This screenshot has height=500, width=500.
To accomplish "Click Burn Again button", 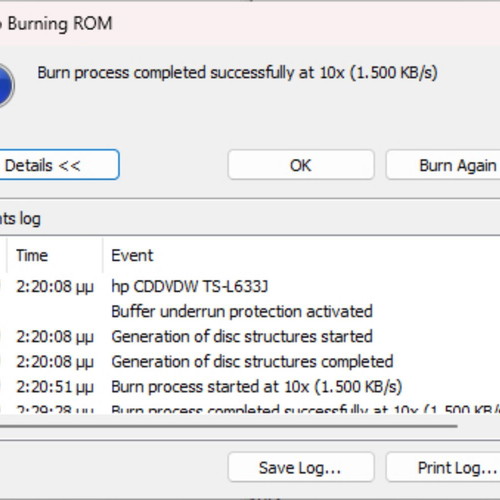I will 443,165.
